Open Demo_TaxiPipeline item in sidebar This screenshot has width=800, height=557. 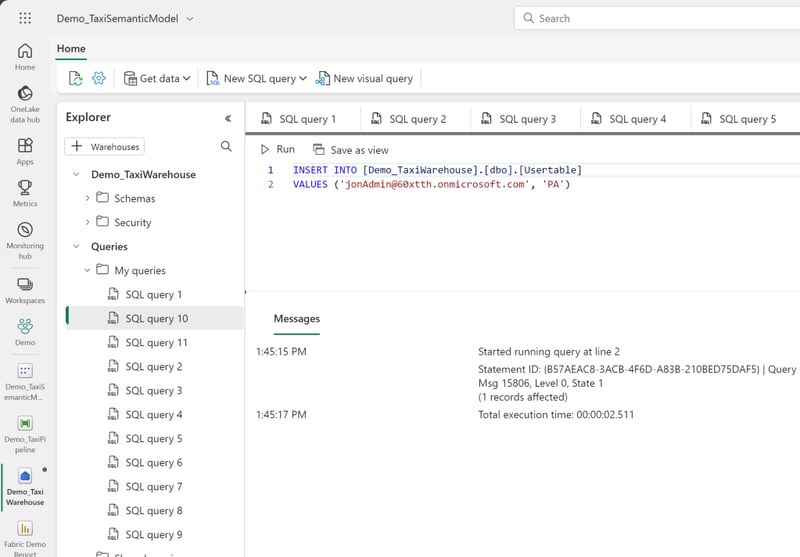pyautogui.click(x=25, y=435)
